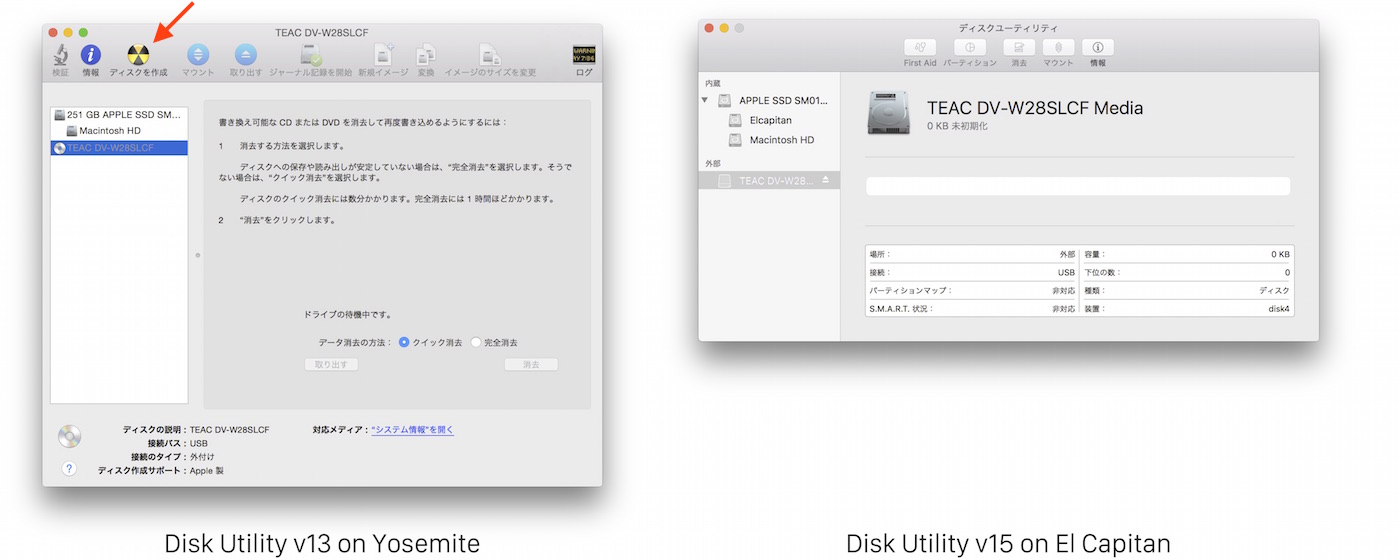Click the Mount icon in El Capitan toolbar

coord(1059,47)
